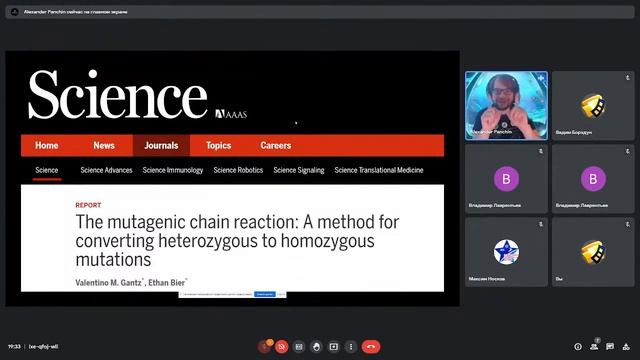
Task: Click the blue button in the screen-sharing notice bar
Action: 264,294
